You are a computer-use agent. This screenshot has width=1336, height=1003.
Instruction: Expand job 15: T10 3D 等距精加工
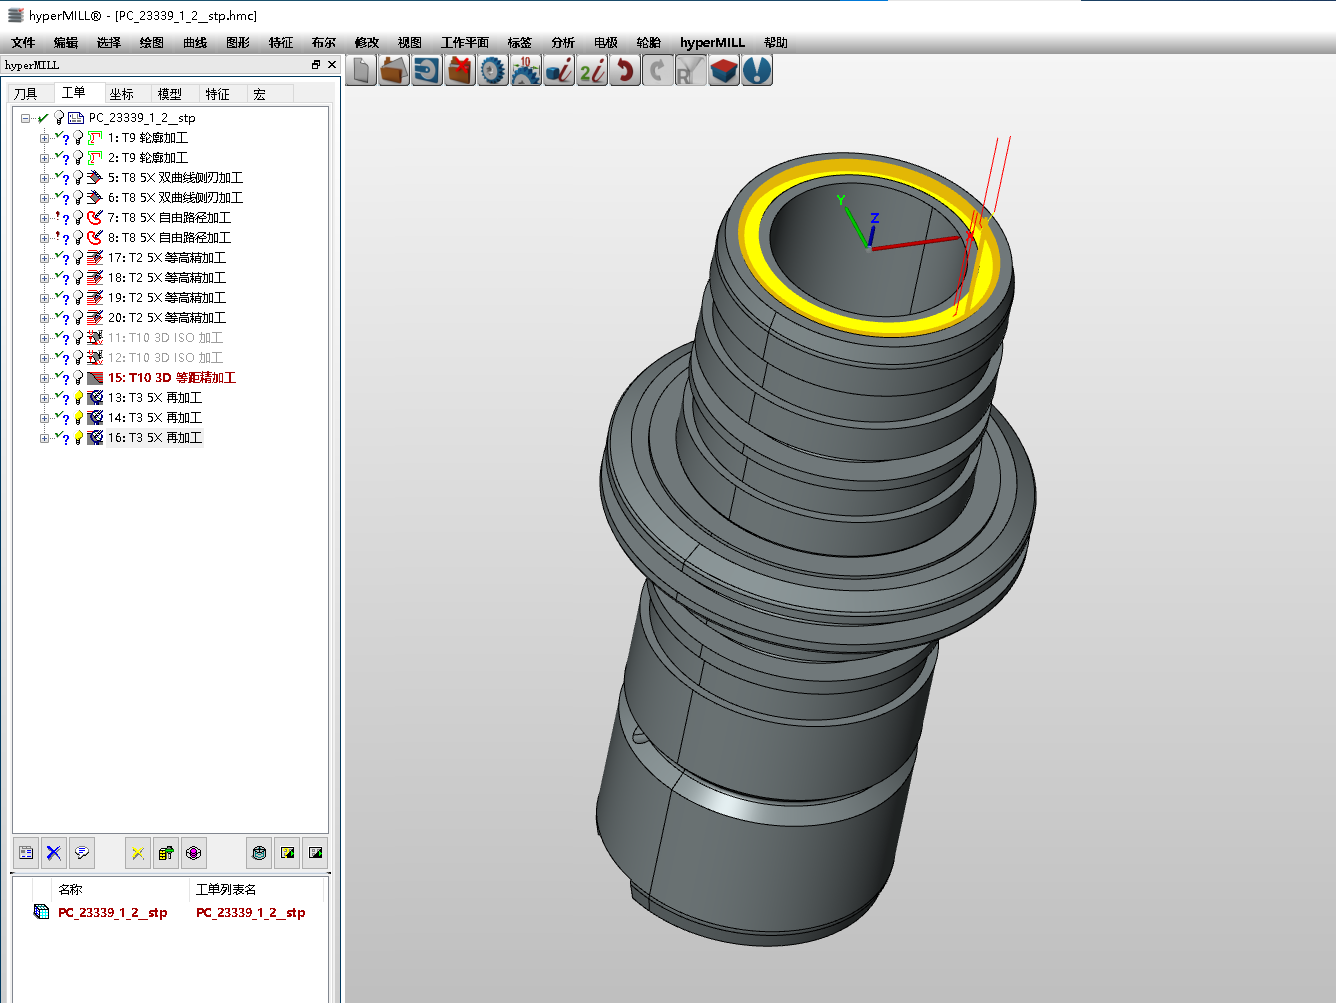[44, 378]
